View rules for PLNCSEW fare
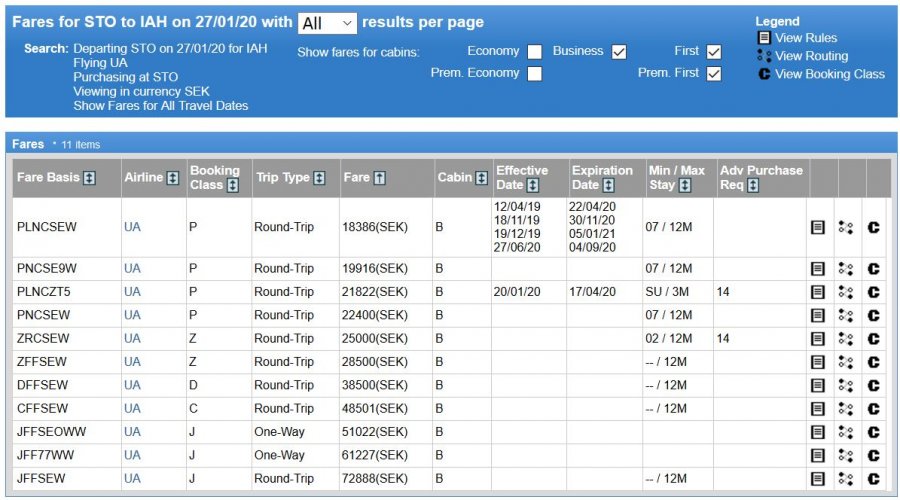The image size is (900, 500). click(817, 228)
